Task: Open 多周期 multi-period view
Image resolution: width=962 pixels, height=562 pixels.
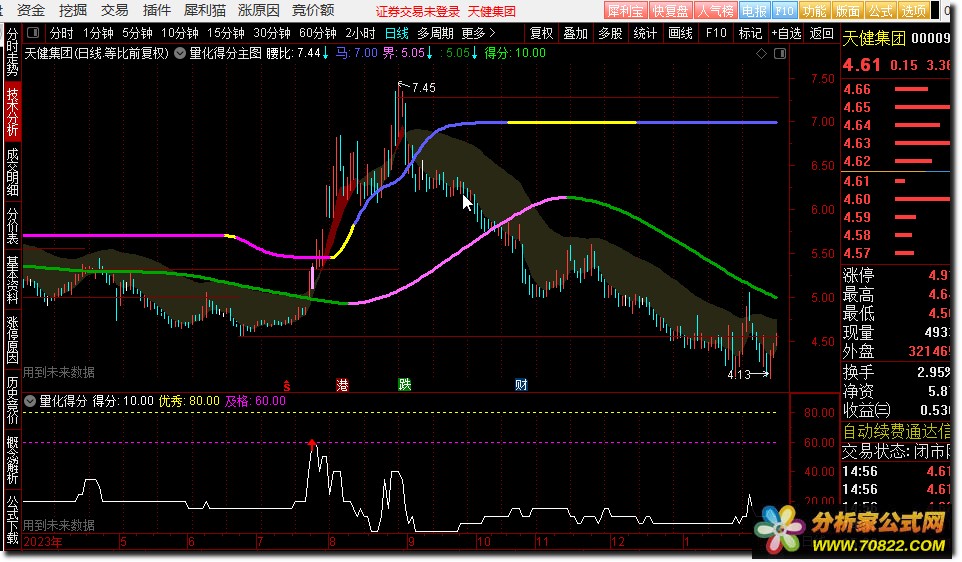Action: pos(435,33)
